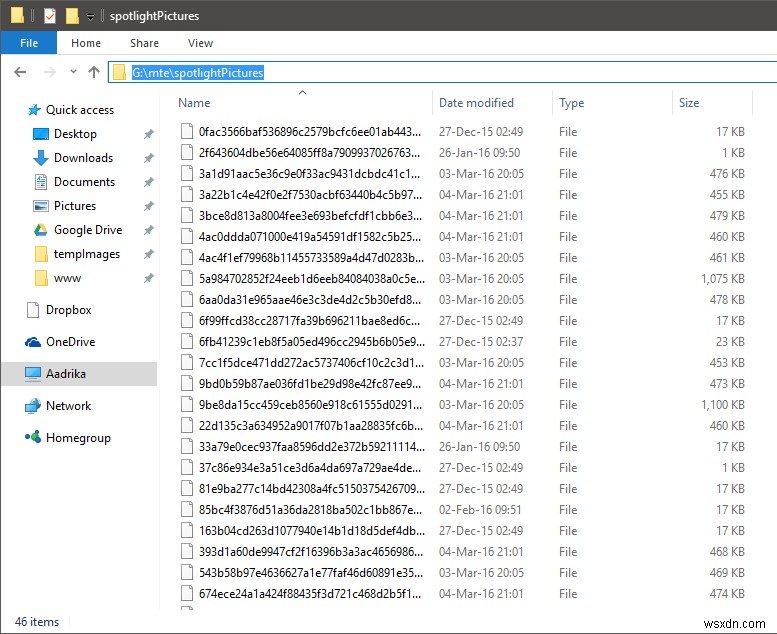Click file icon of 6fb41239c1eb8f5a05ed496cc2945b6b05e9...
777x634 pixels.
187,342
